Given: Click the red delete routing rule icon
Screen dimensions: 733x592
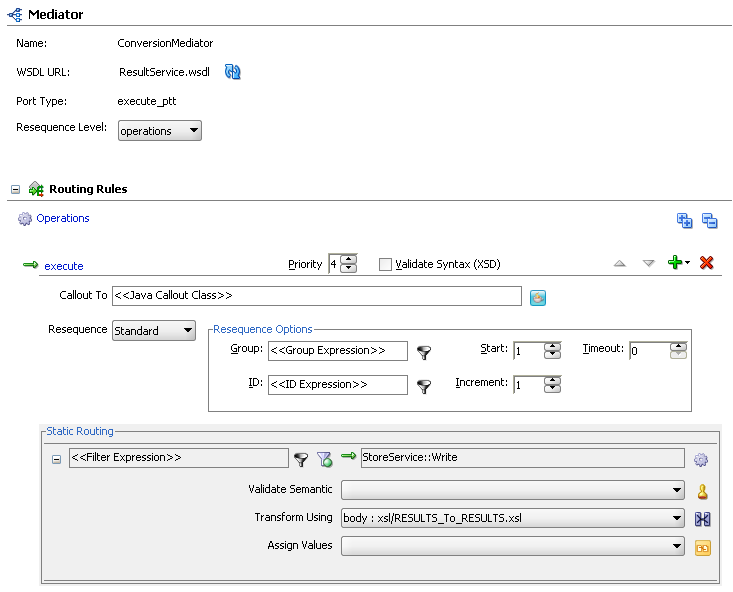Looking at the screenshot, I should point(707,263).
